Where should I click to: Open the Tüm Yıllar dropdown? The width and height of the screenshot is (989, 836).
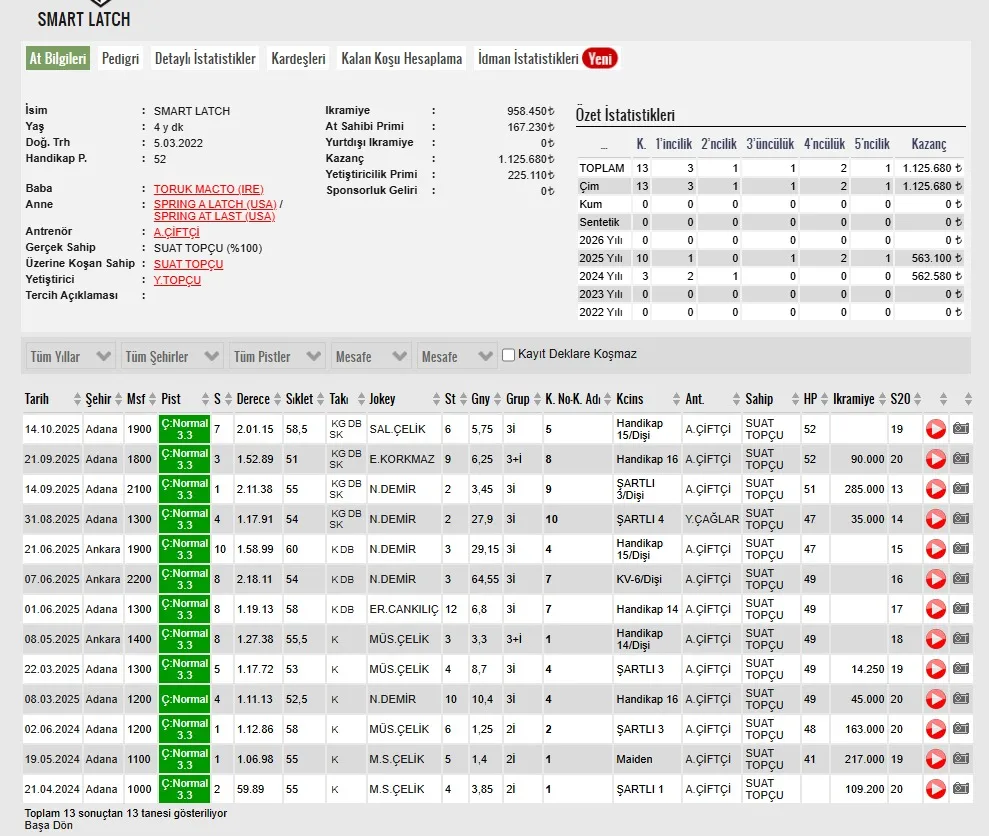click(x=69, y=356)
